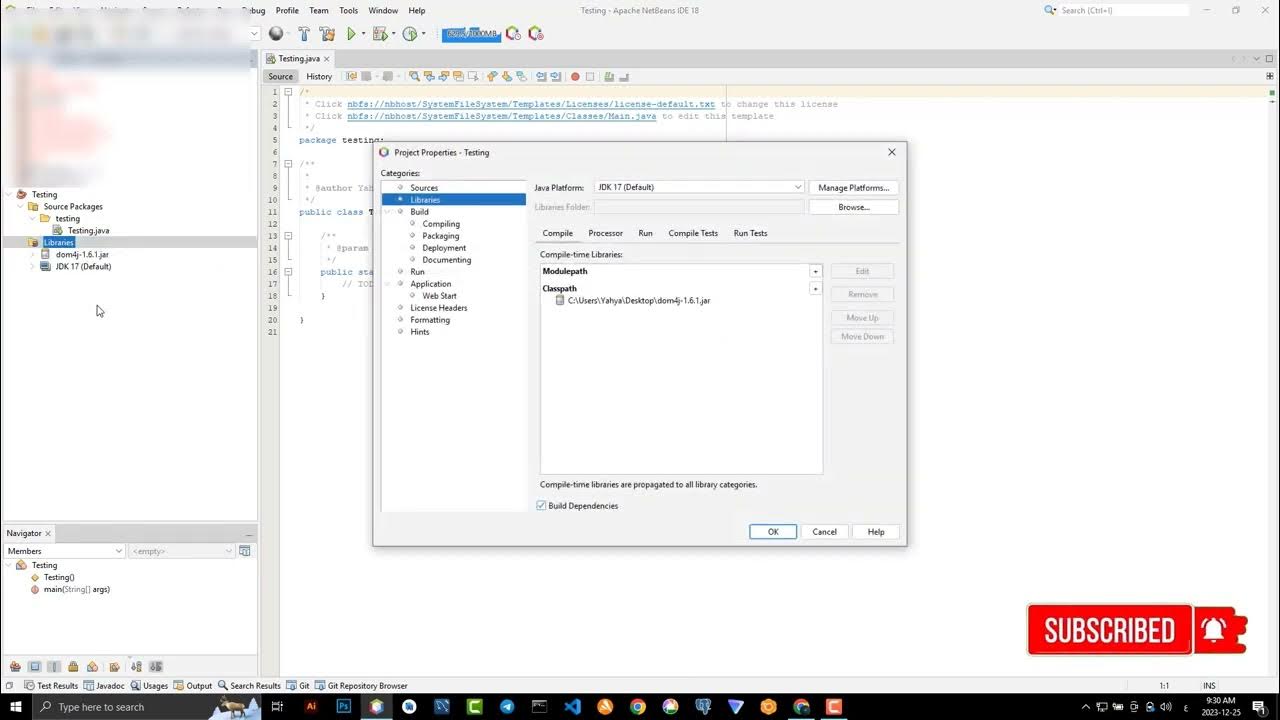
Task: Click red Start Macro Recording icon
Action: (575, 76)
